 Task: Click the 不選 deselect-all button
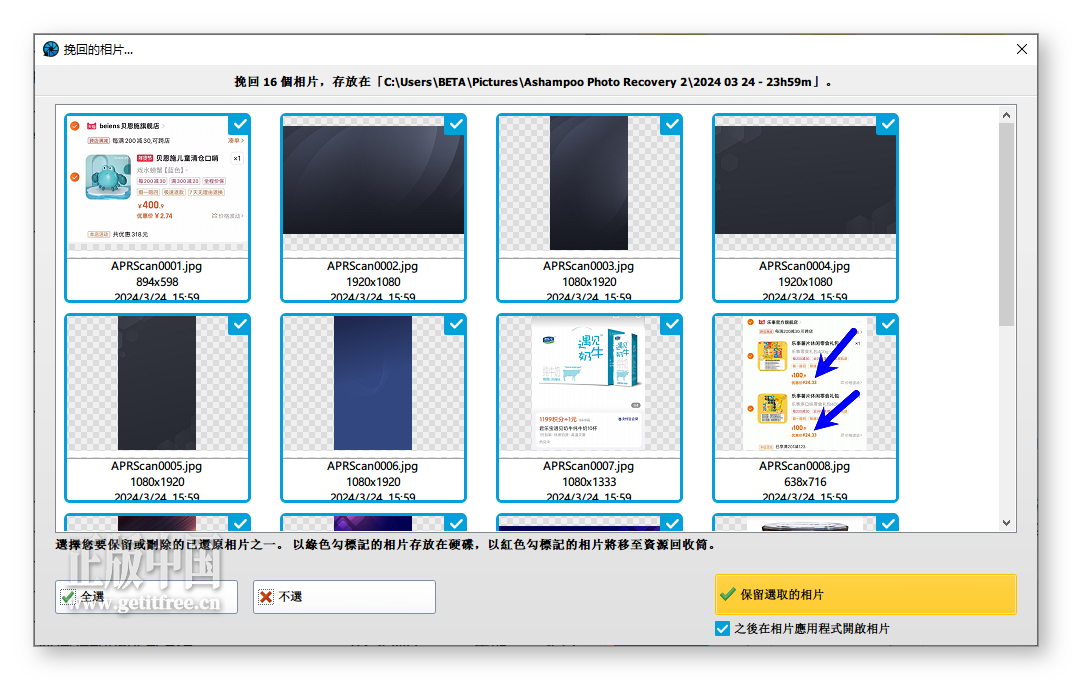[344, 597]
